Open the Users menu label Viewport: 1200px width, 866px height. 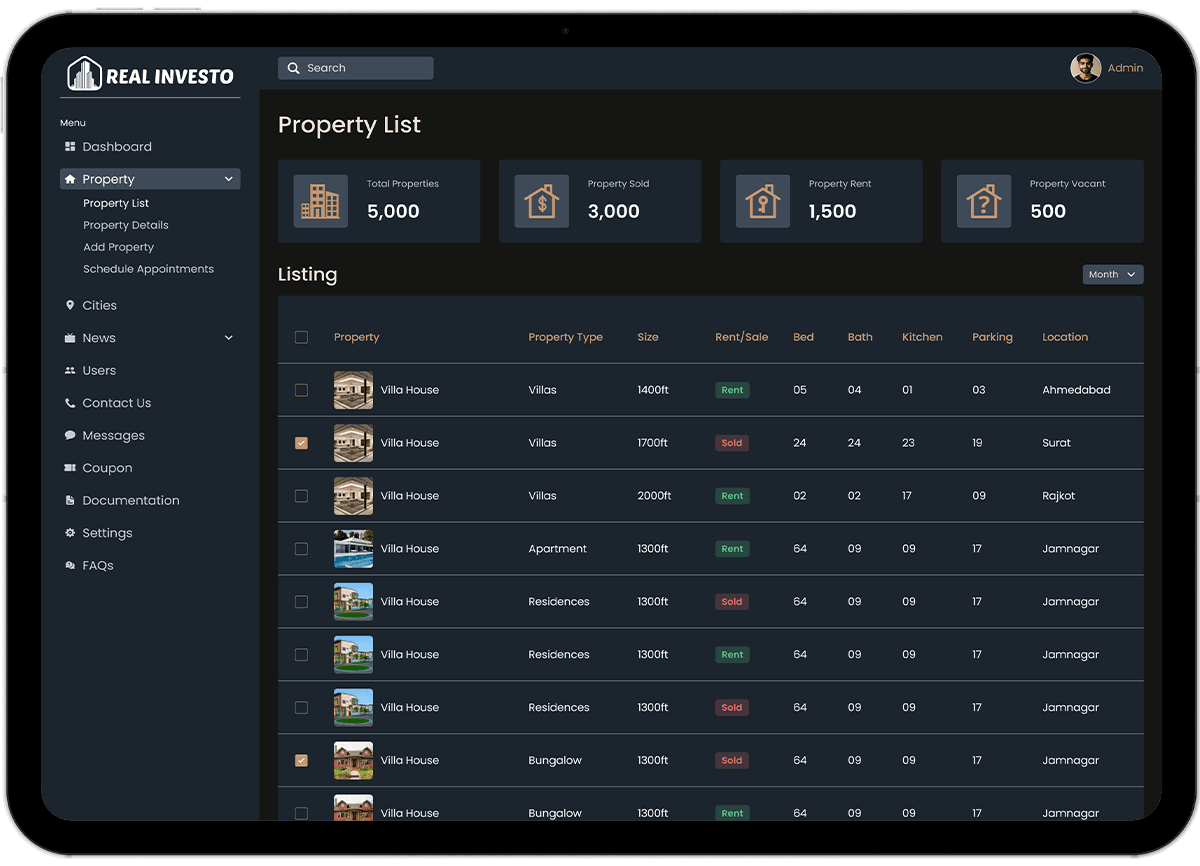(x=99, y=370)
